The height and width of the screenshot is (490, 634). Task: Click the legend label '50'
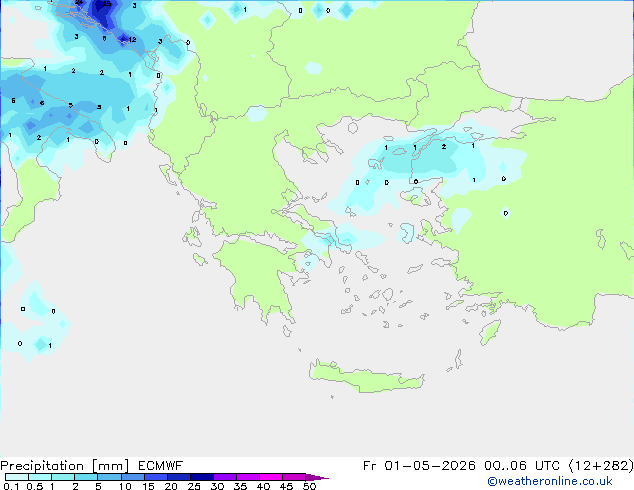(x=309, y=486)
